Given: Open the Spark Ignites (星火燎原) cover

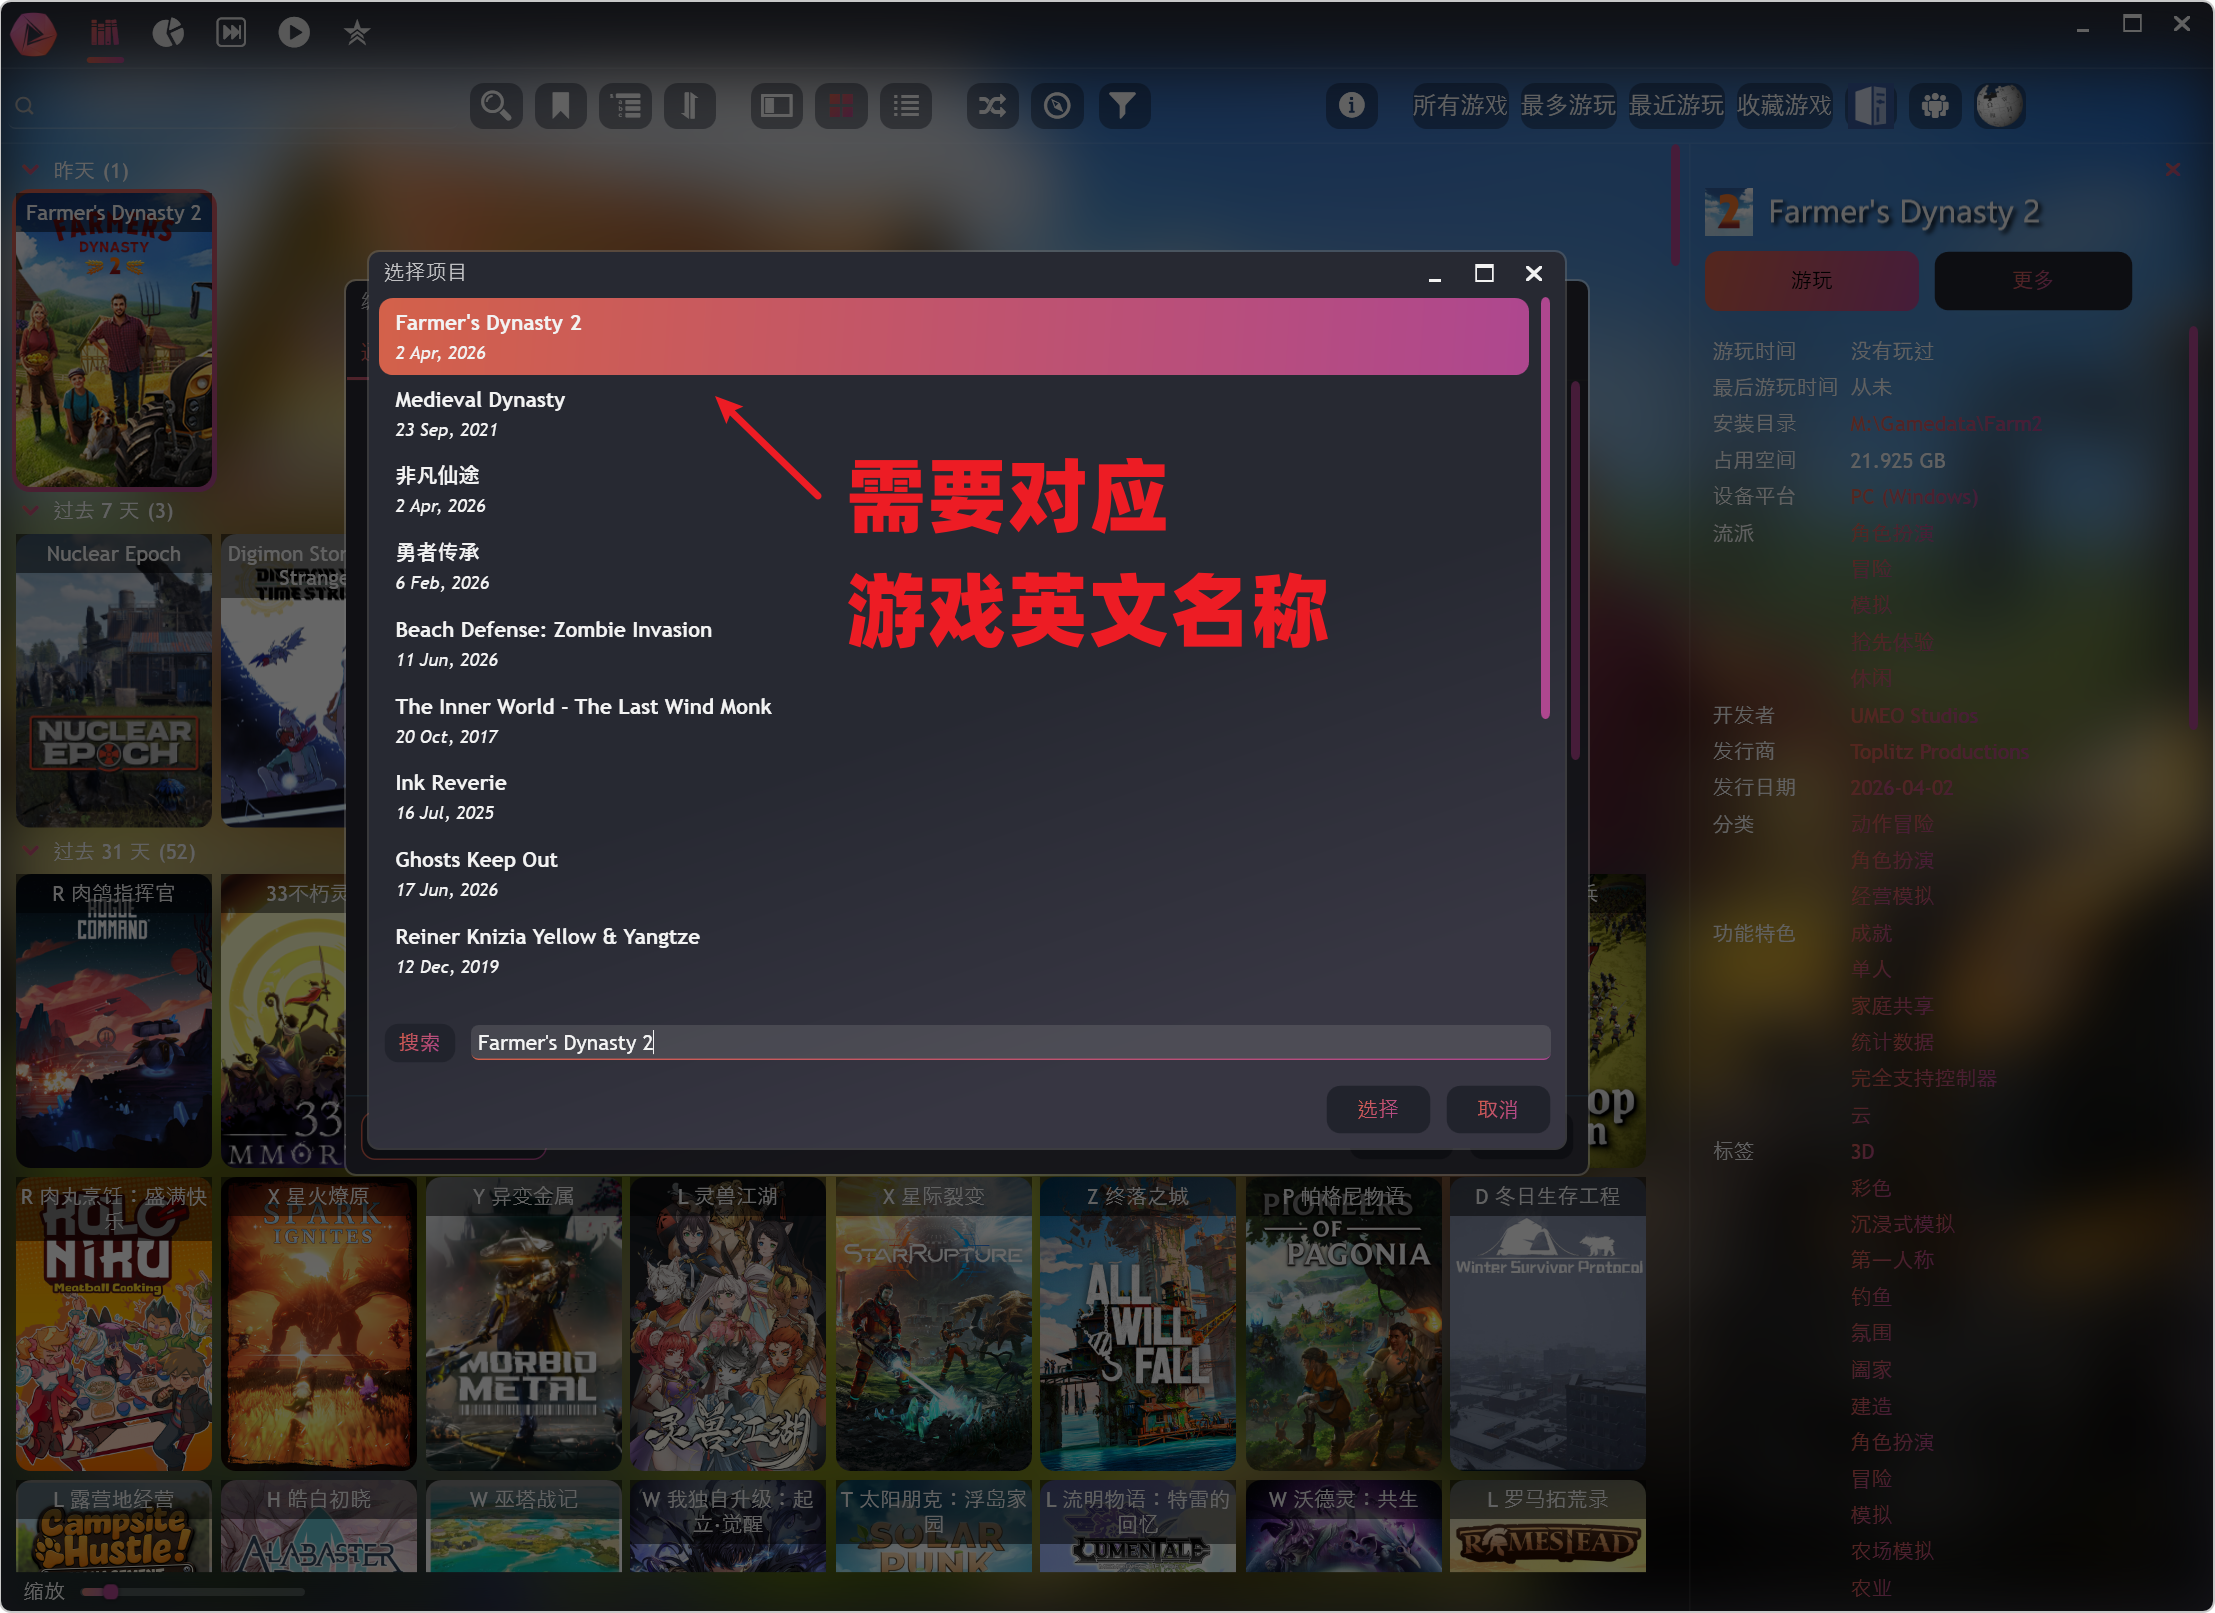Looking at the screenshot, I should 319,1323.
